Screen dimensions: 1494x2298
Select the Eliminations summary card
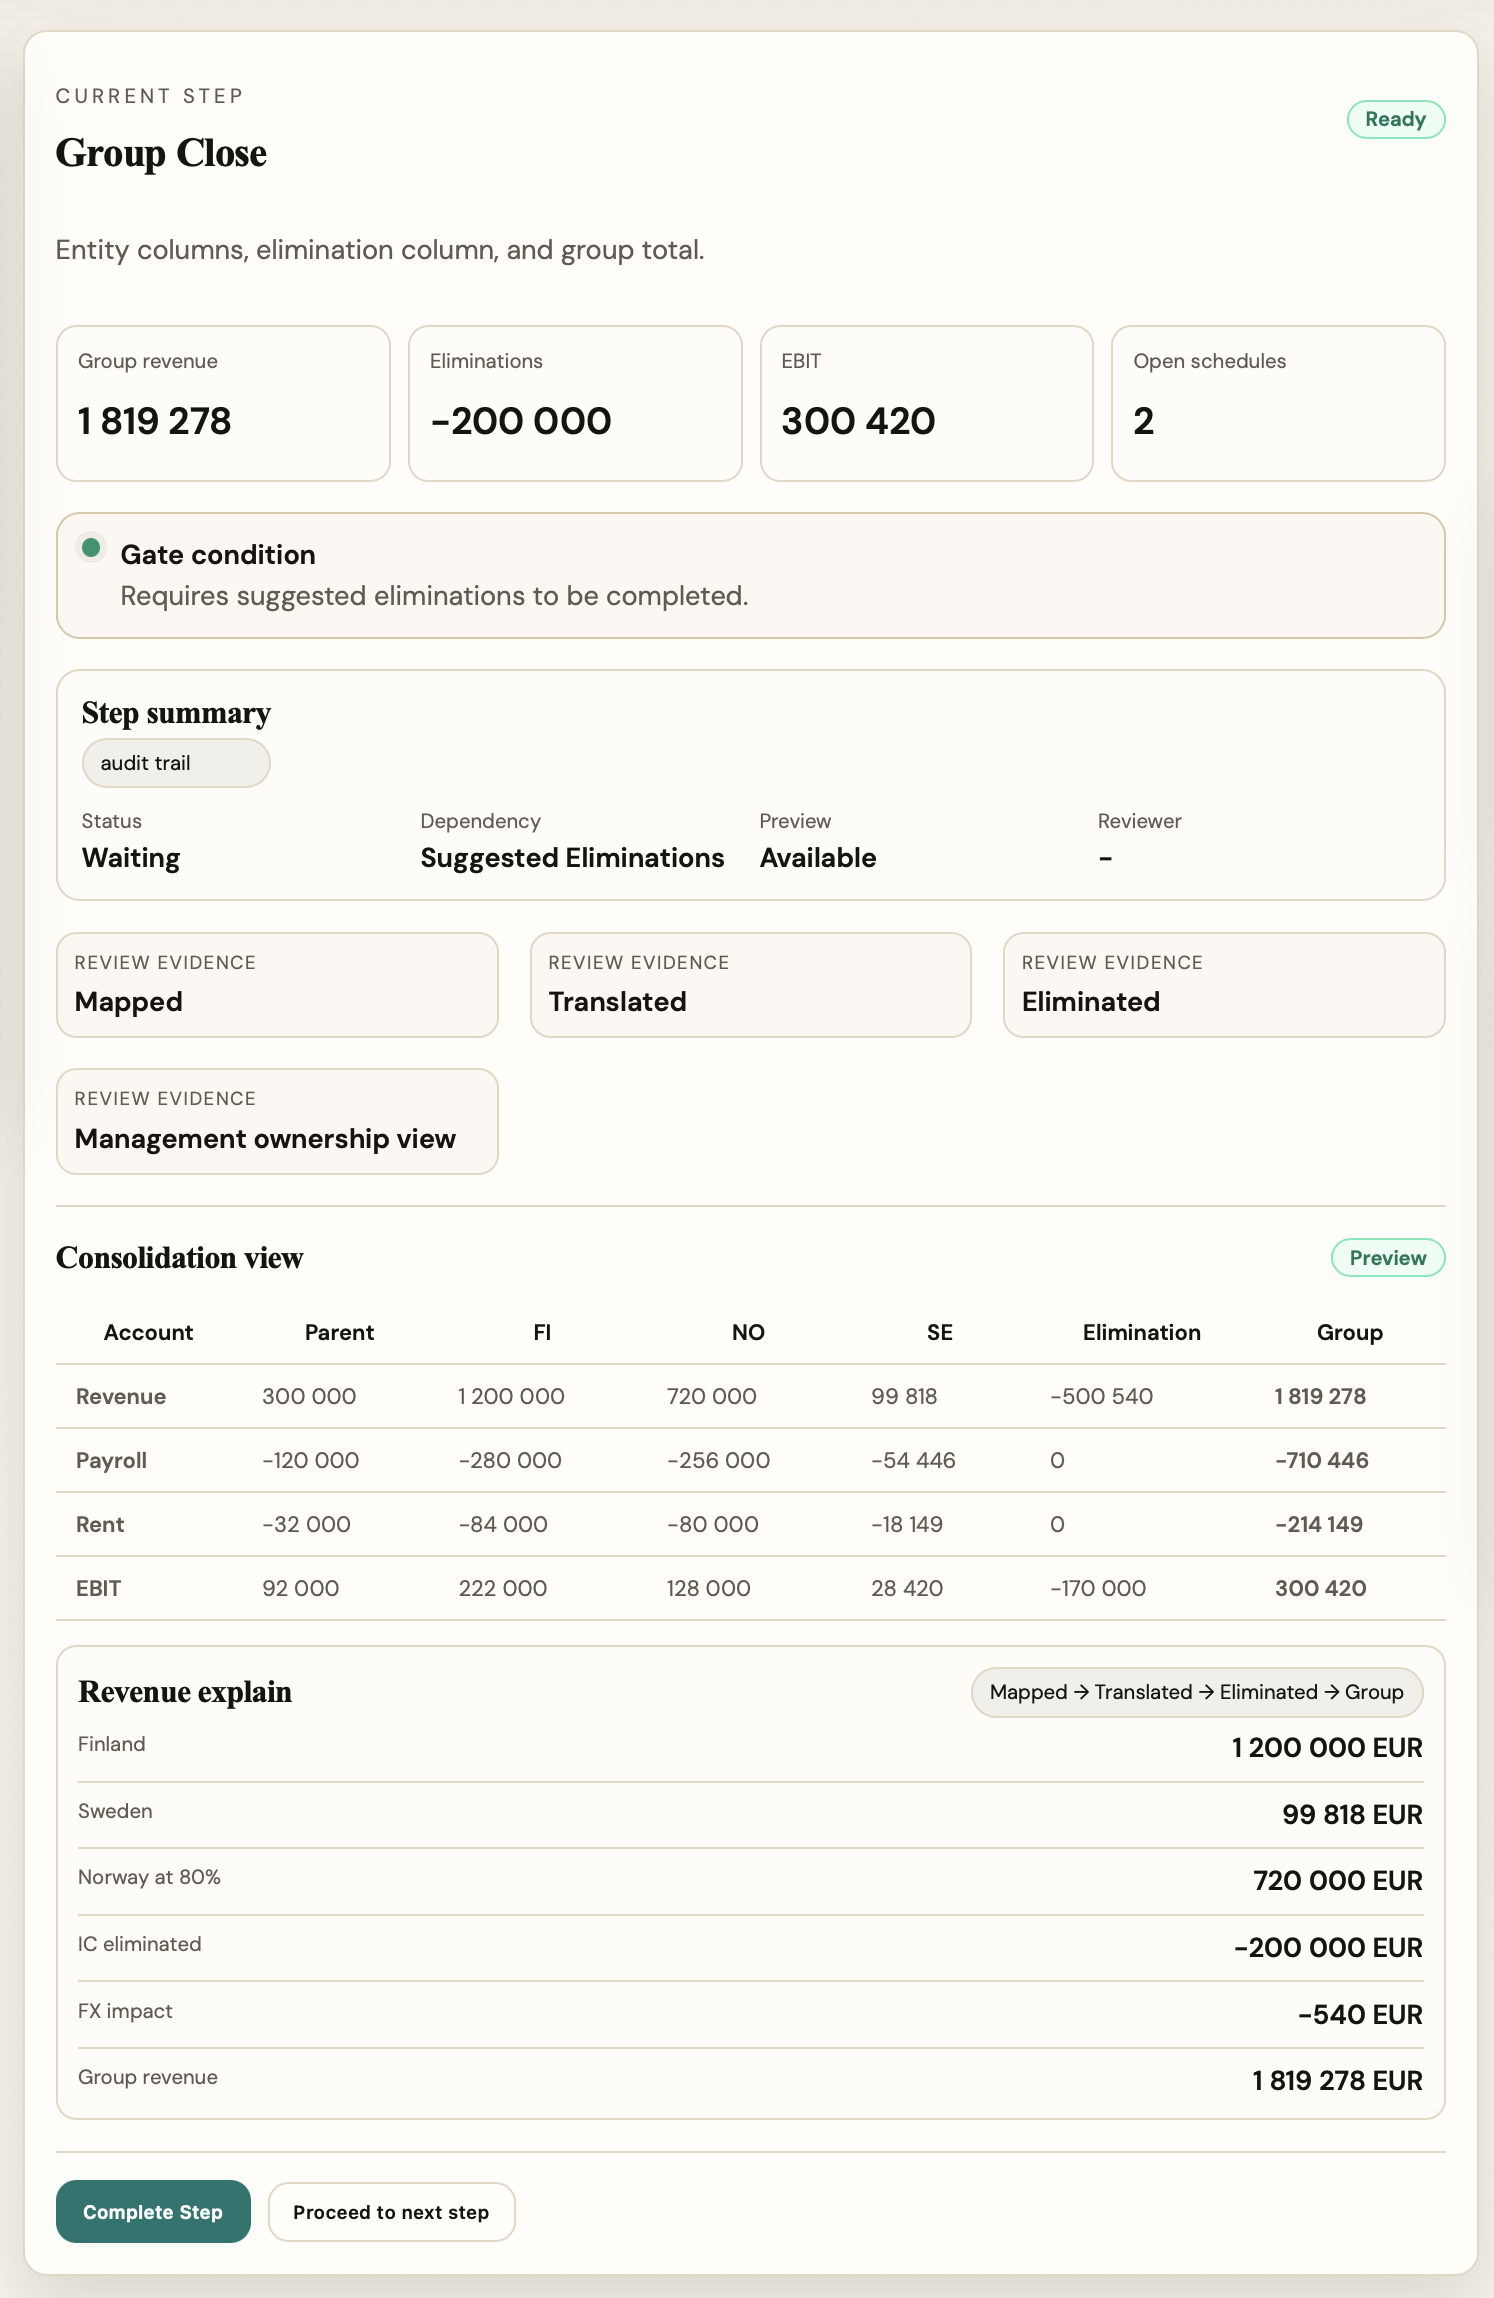click(575, 403)
